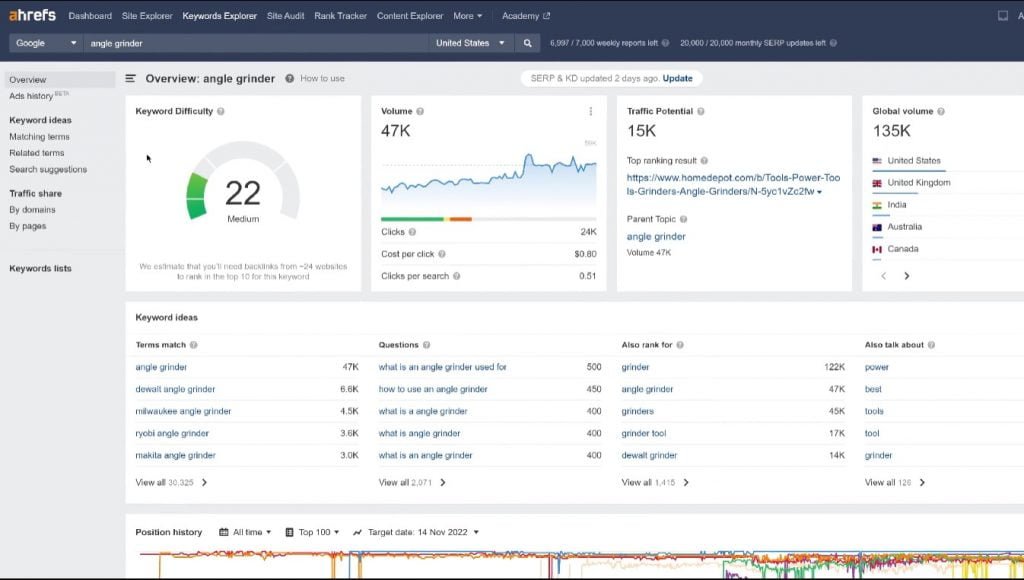Viewport: 1024px width, 580px height.
Task: Open question how to use an angle grinder
Action: point(433,389)
